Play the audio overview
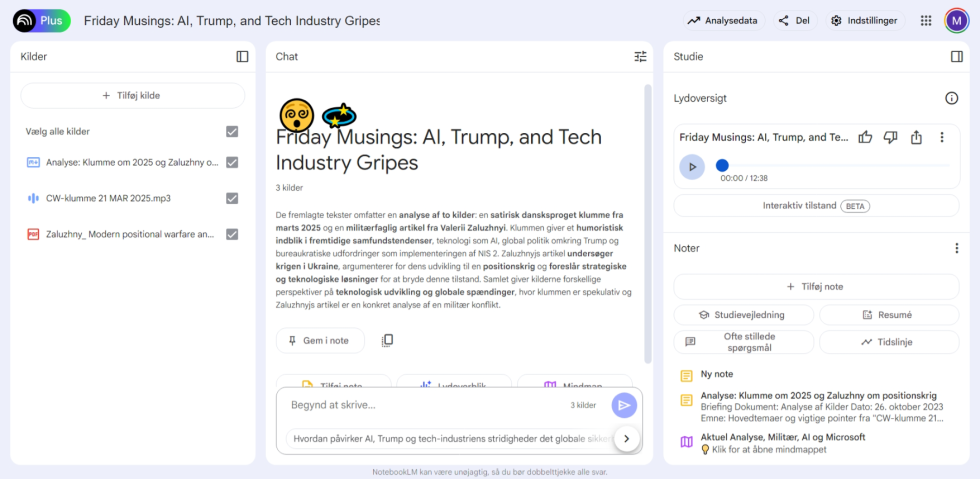The image size is (980, 479). 692,166
